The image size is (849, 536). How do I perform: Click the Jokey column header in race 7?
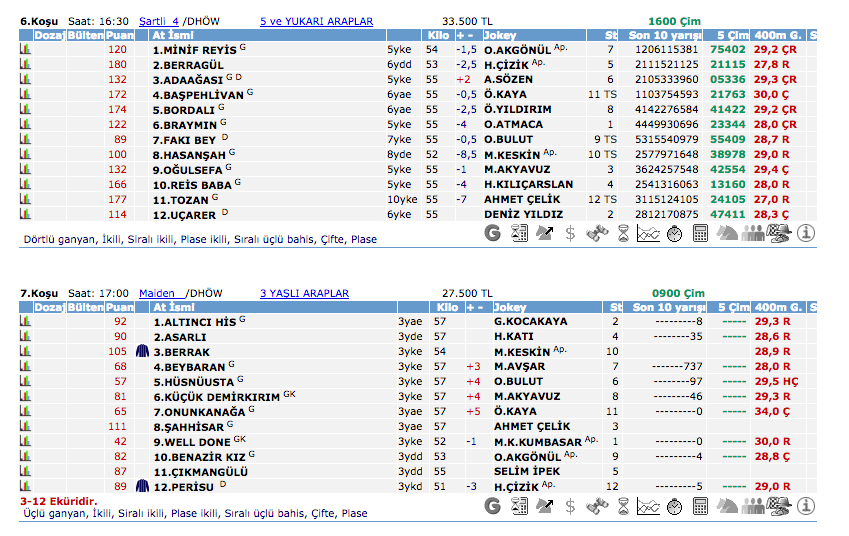tap(511, 308)
